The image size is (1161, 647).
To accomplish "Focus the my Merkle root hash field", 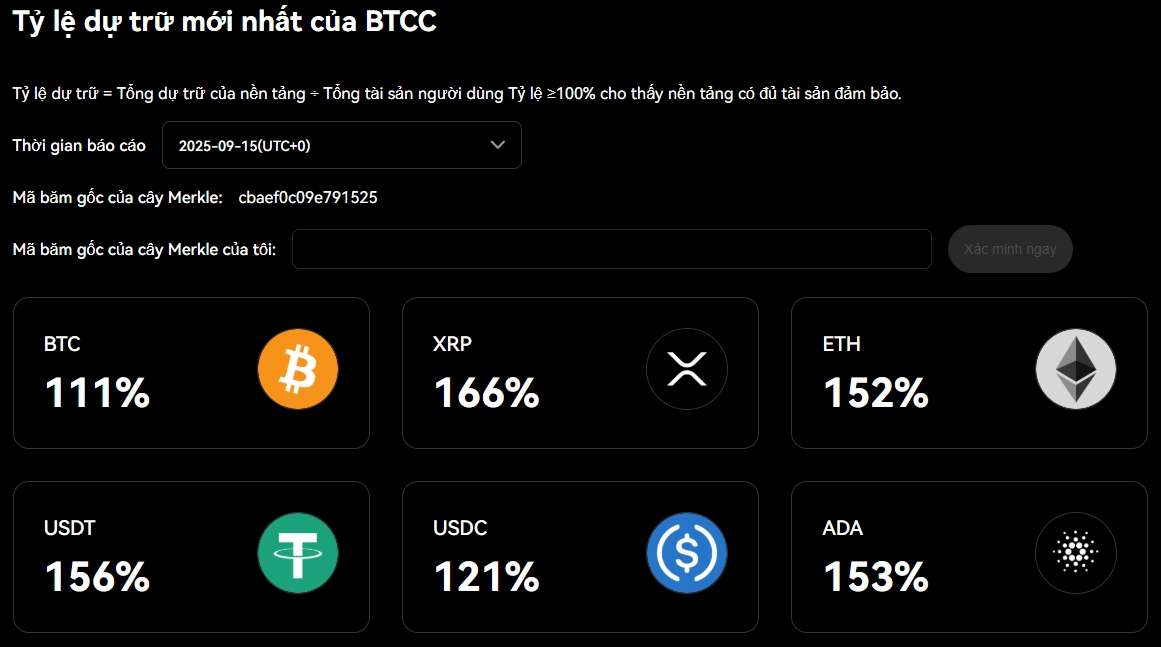I will [611, 249].
